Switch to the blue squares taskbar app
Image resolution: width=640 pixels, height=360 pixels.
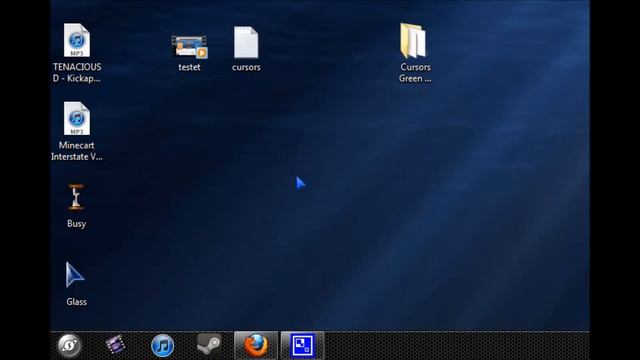pos(302,345)
